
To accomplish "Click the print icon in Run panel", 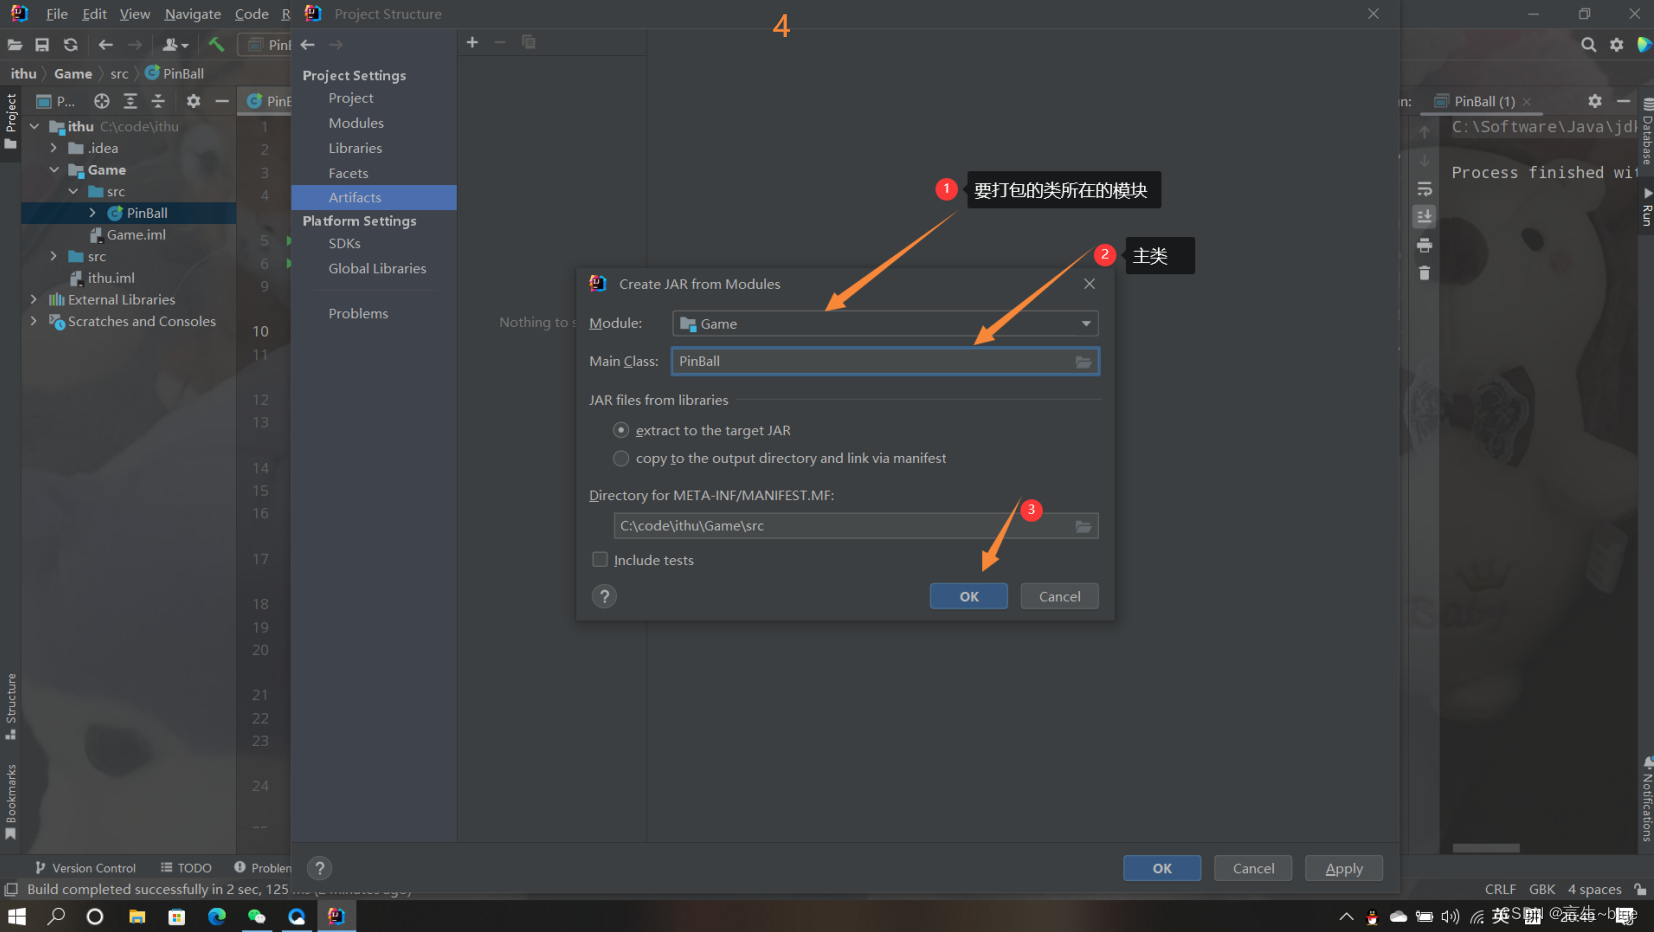I will [1424, 245].
